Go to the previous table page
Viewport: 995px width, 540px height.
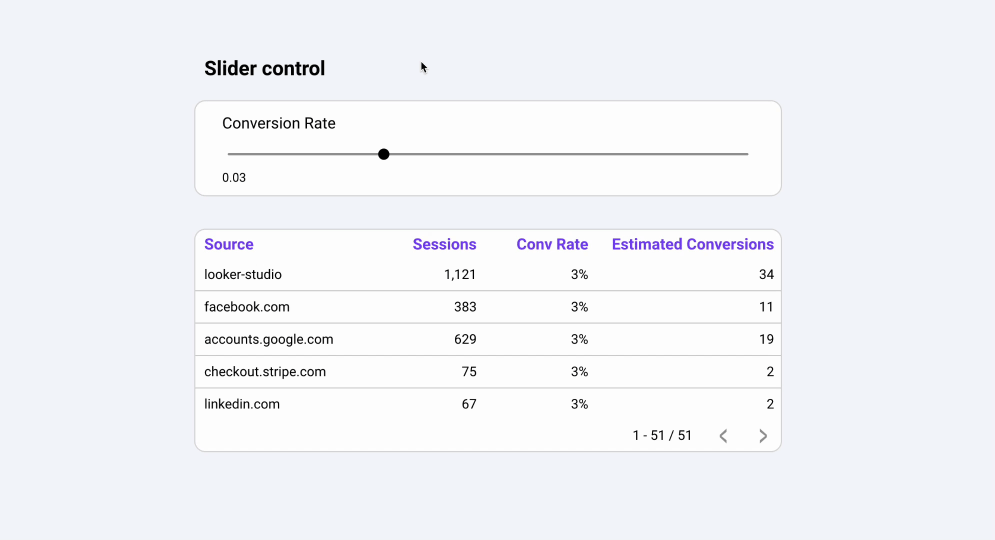coord(723,436)
